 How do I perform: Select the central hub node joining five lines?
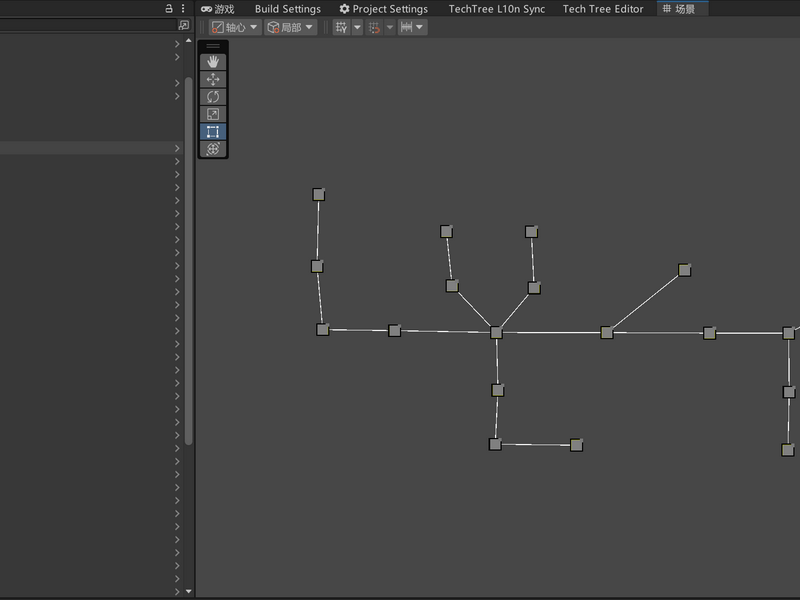tap(496, 333)
